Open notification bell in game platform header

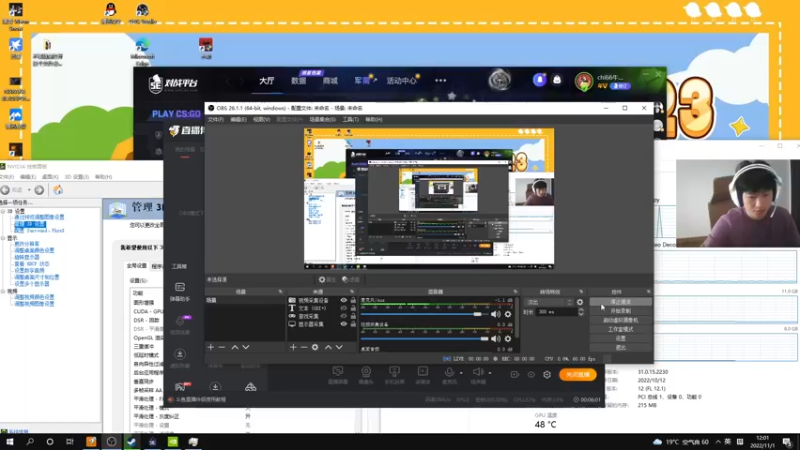tap(539, 80)
